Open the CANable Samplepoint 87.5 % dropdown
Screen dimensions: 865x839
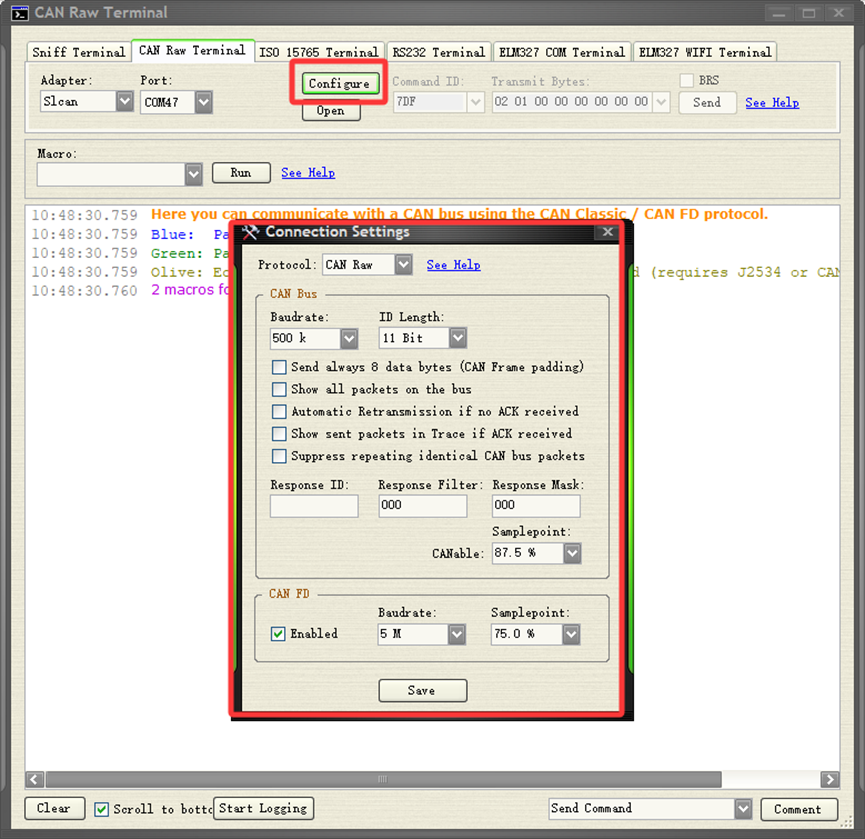tap(572, 553)
